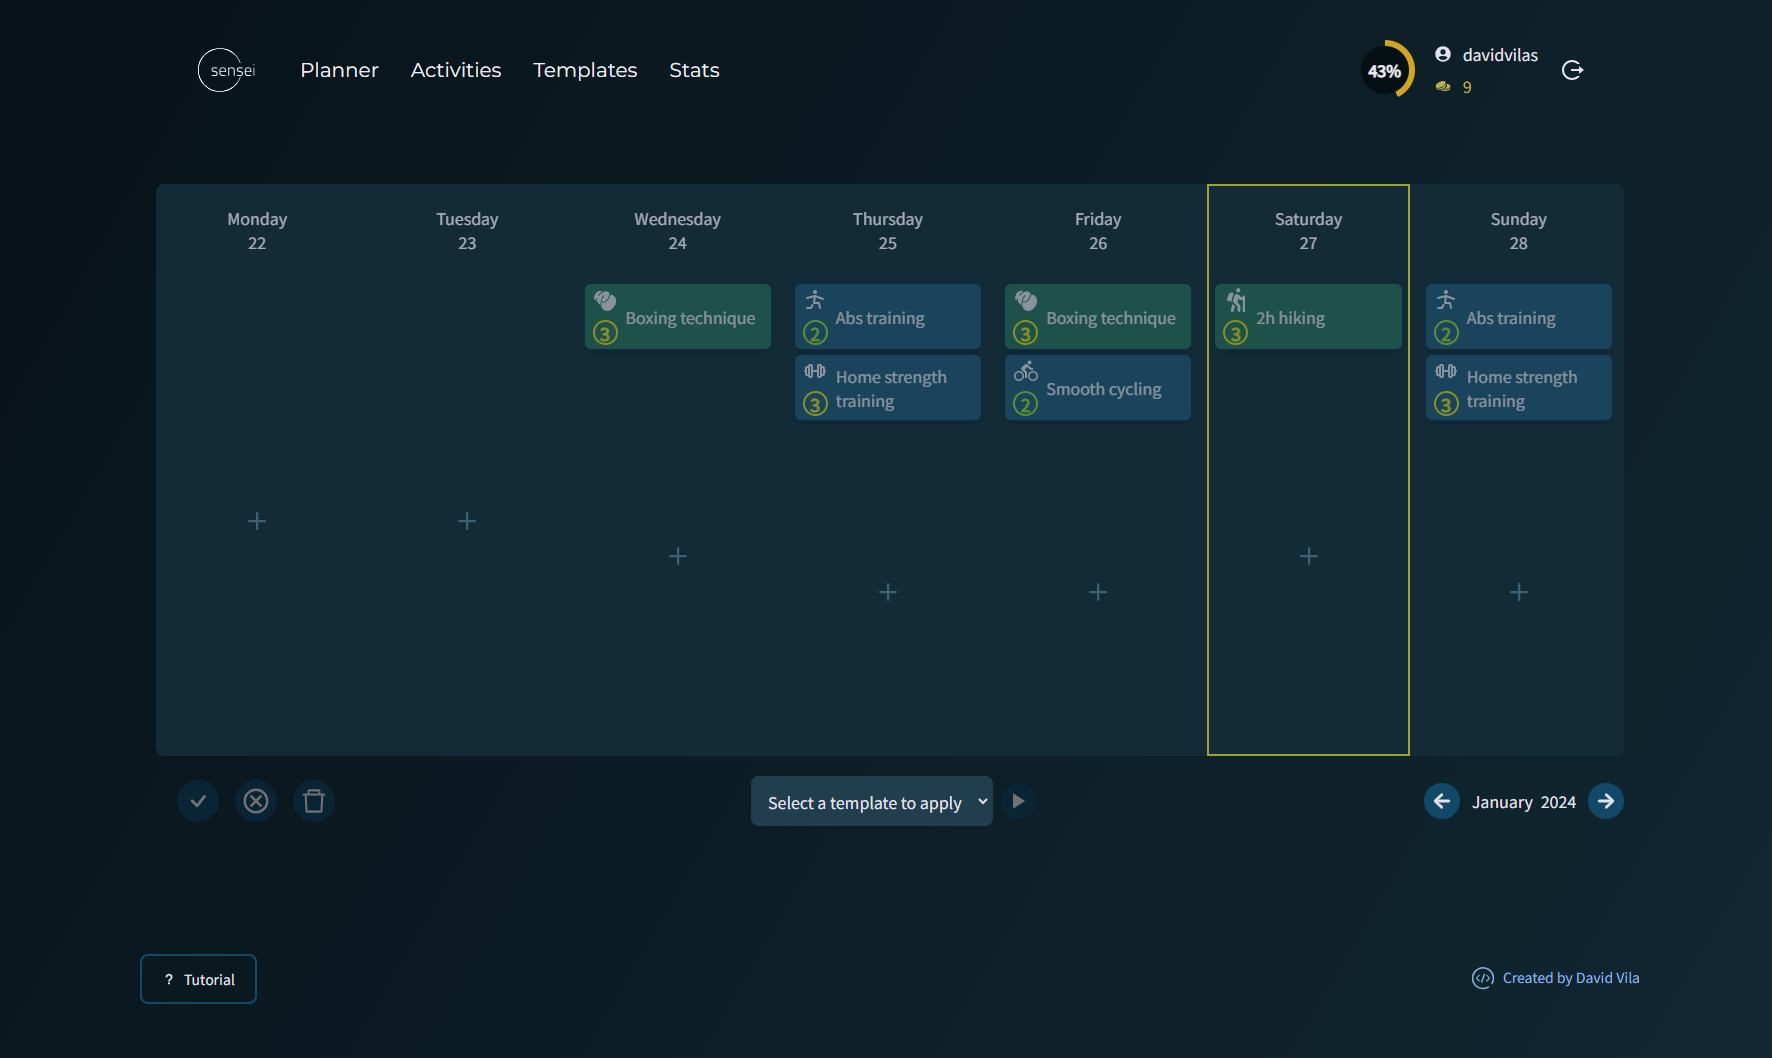Open the Select a template dropdown

(x=871, y=802)
